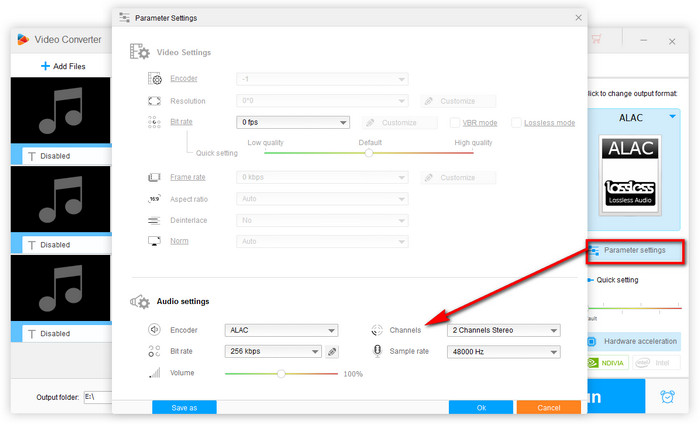Click the video quality Quick setting slider handle
Viewport: 700px width, 424px height.
(x=369, y=153)
